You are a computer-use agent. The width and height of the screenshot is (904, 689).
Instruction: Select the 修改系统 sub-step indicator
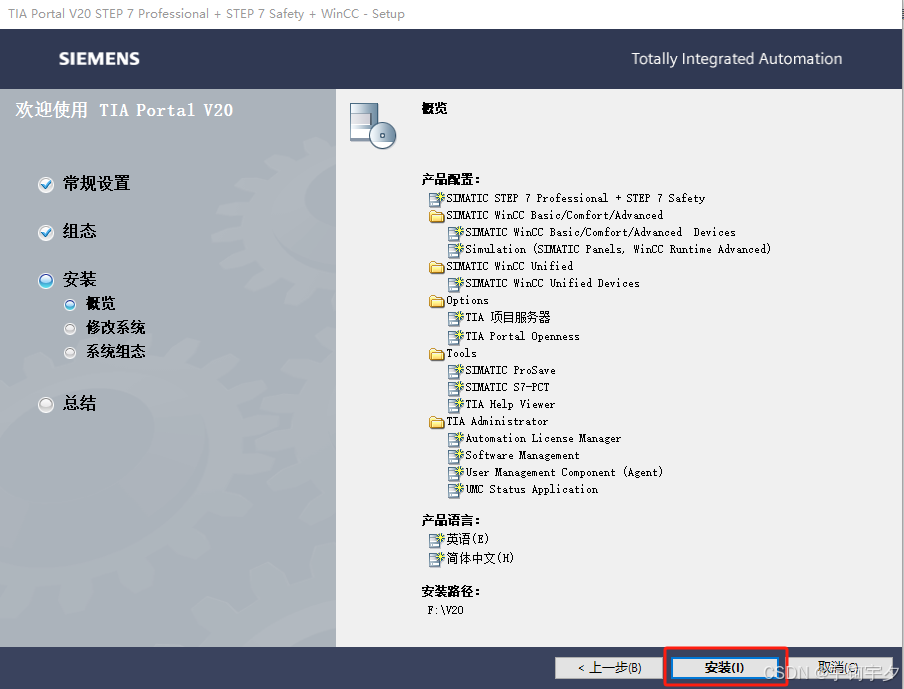[70, 329]
